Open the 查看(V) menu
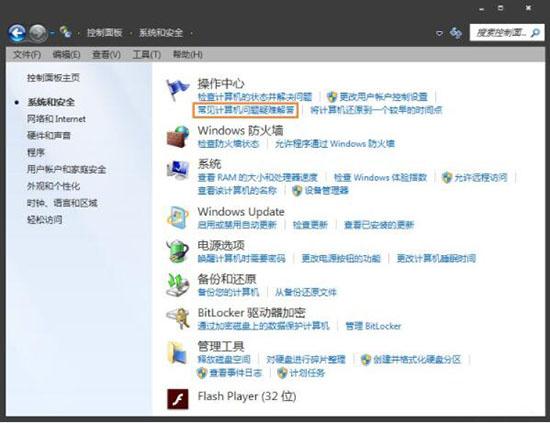The image size is (550, 423). click(106, 55)
